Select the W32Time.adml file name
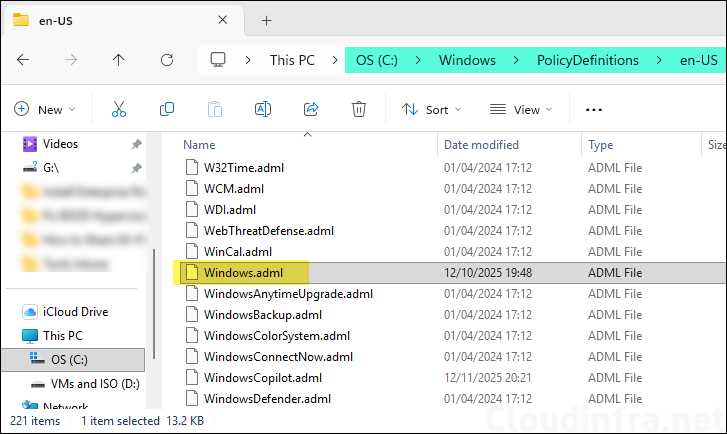727x434 pixels. (244, 167)
